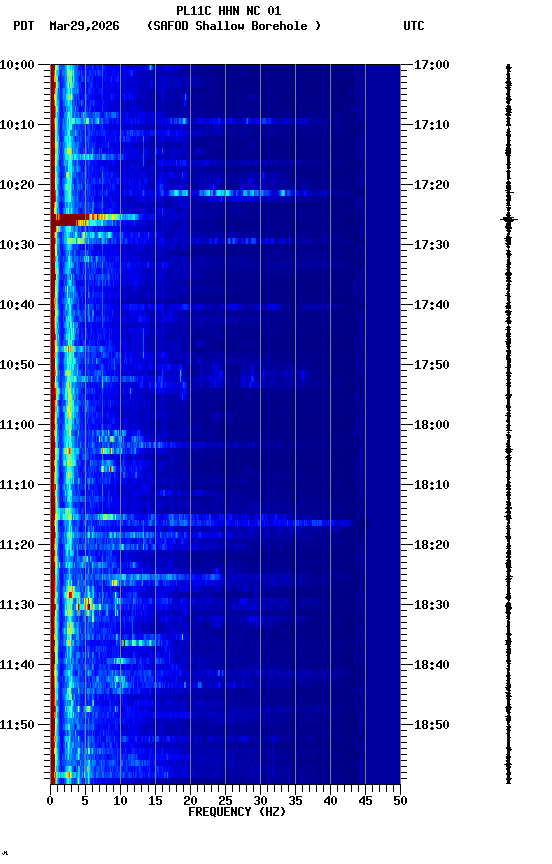
Task: Click the 10 Hz frequency axis label
Action: point(120,801)
